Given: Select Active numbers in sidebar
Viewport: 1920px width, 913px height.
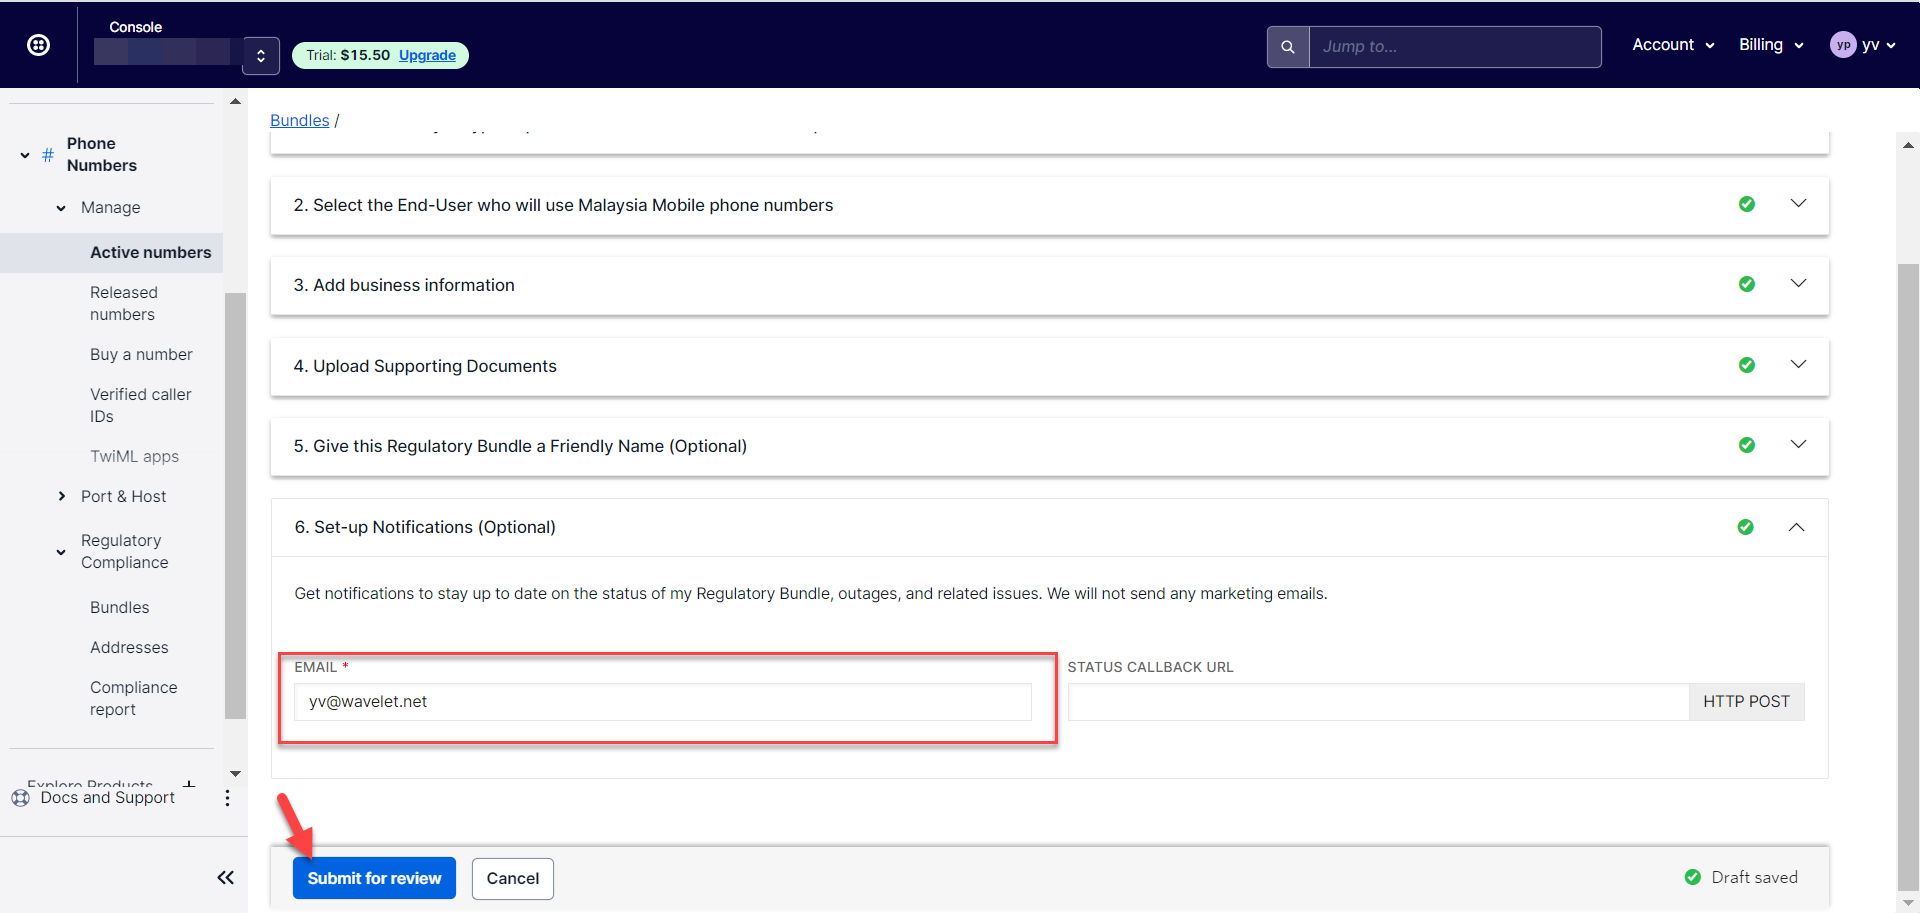Looking at the screenshot, I should pyautogui.click(x=150, y=253).
